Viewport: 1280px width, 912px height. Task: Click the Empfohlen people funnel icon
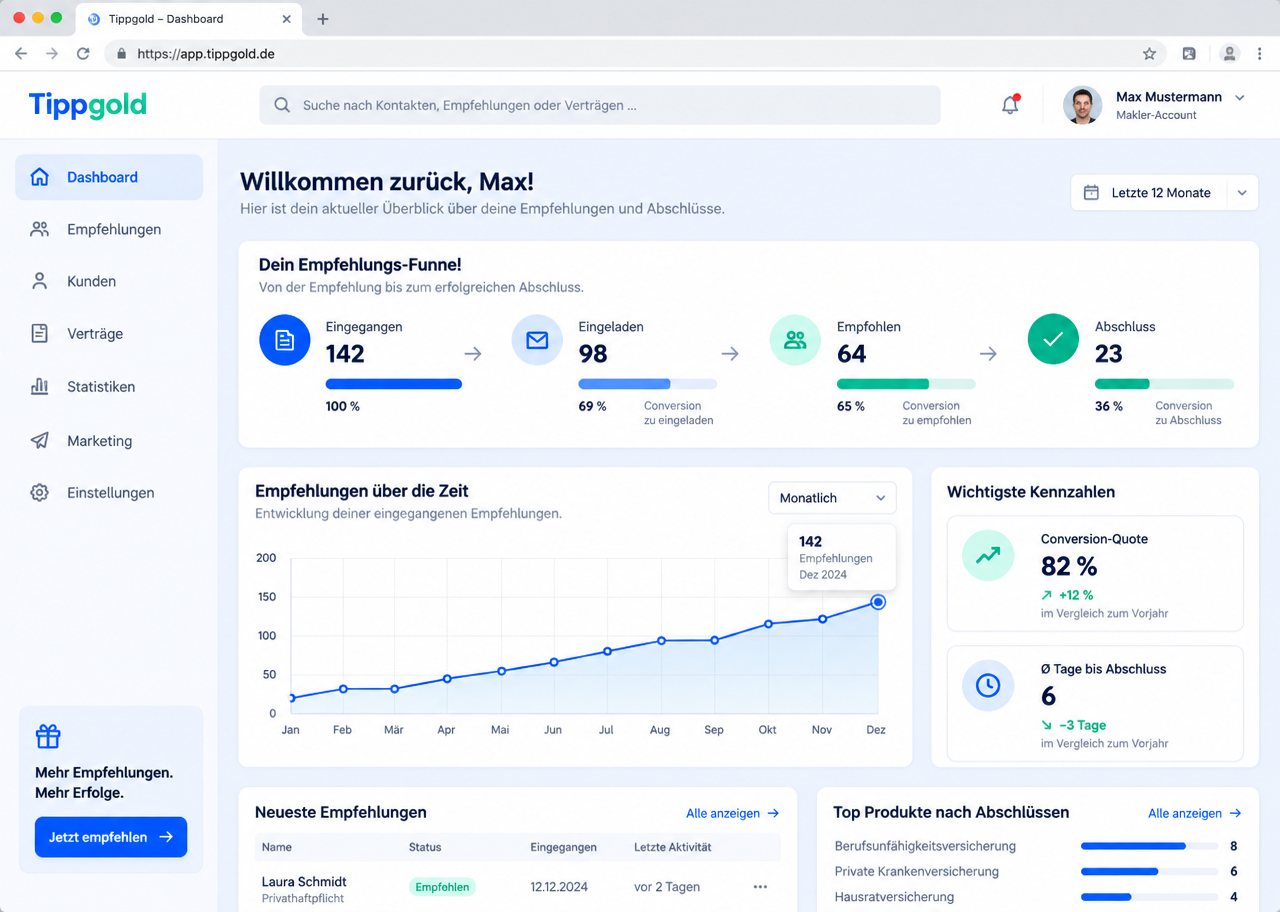tap(795, 340)
